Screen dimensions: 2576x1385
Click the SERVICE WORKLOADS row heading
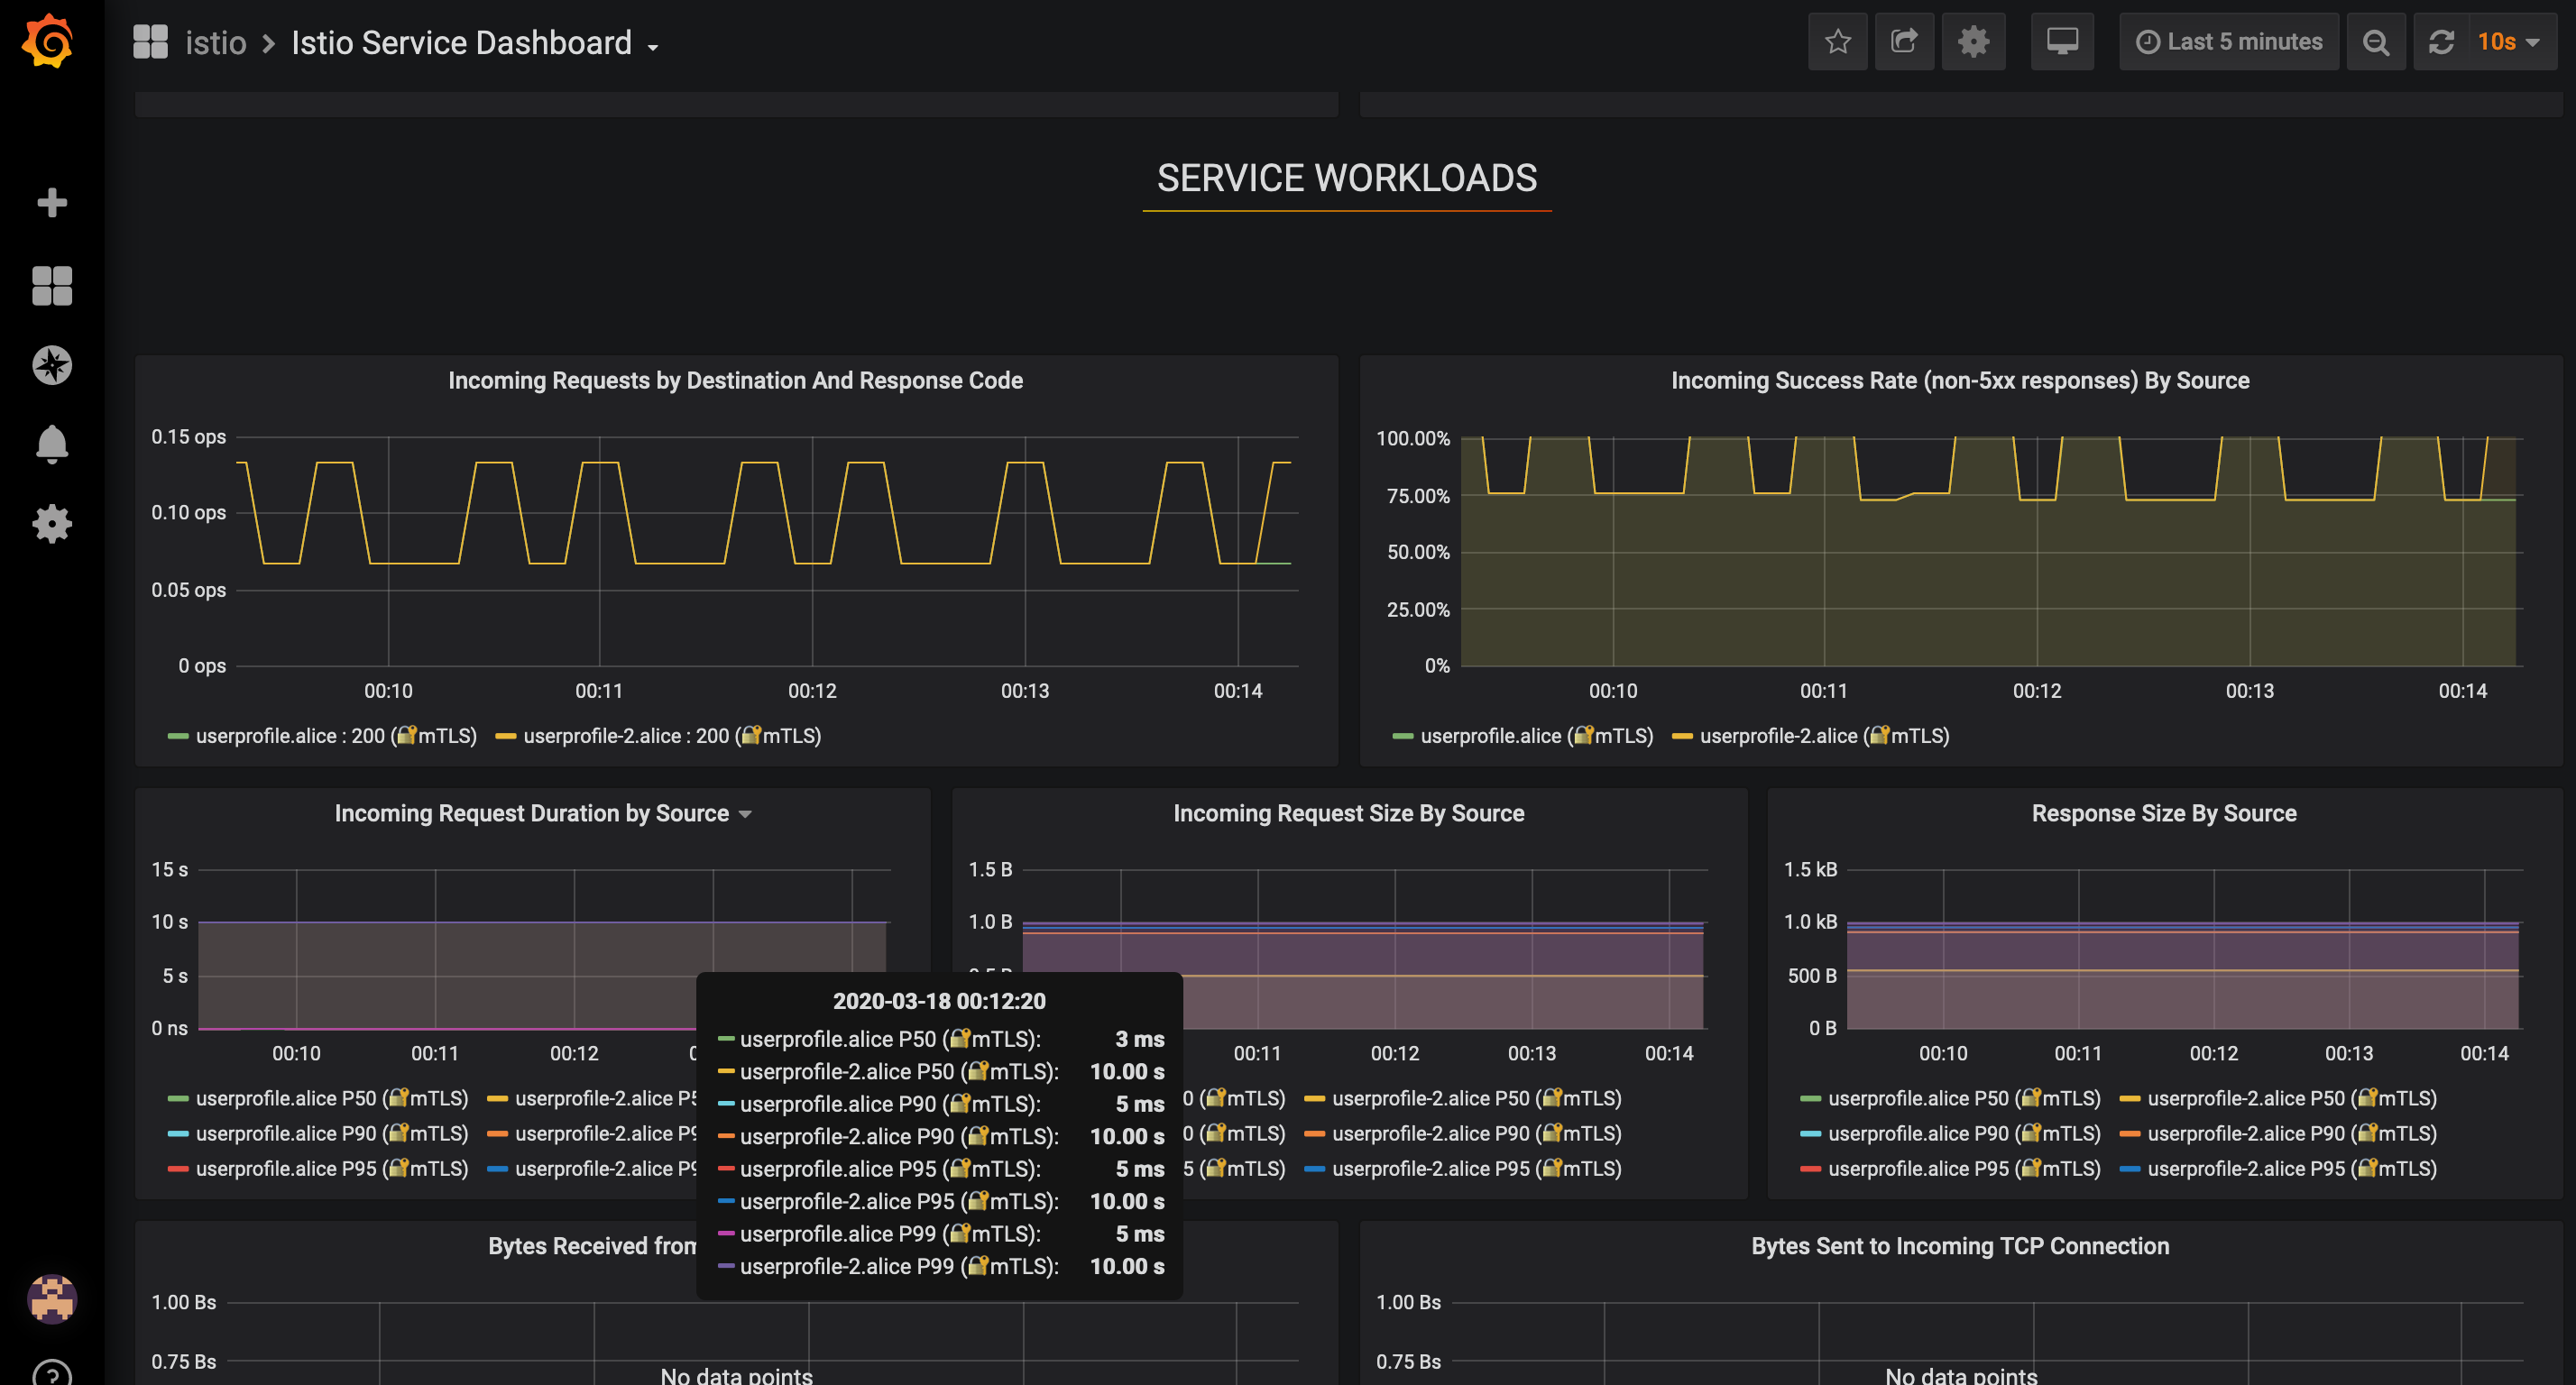[x=1346, y=178]
